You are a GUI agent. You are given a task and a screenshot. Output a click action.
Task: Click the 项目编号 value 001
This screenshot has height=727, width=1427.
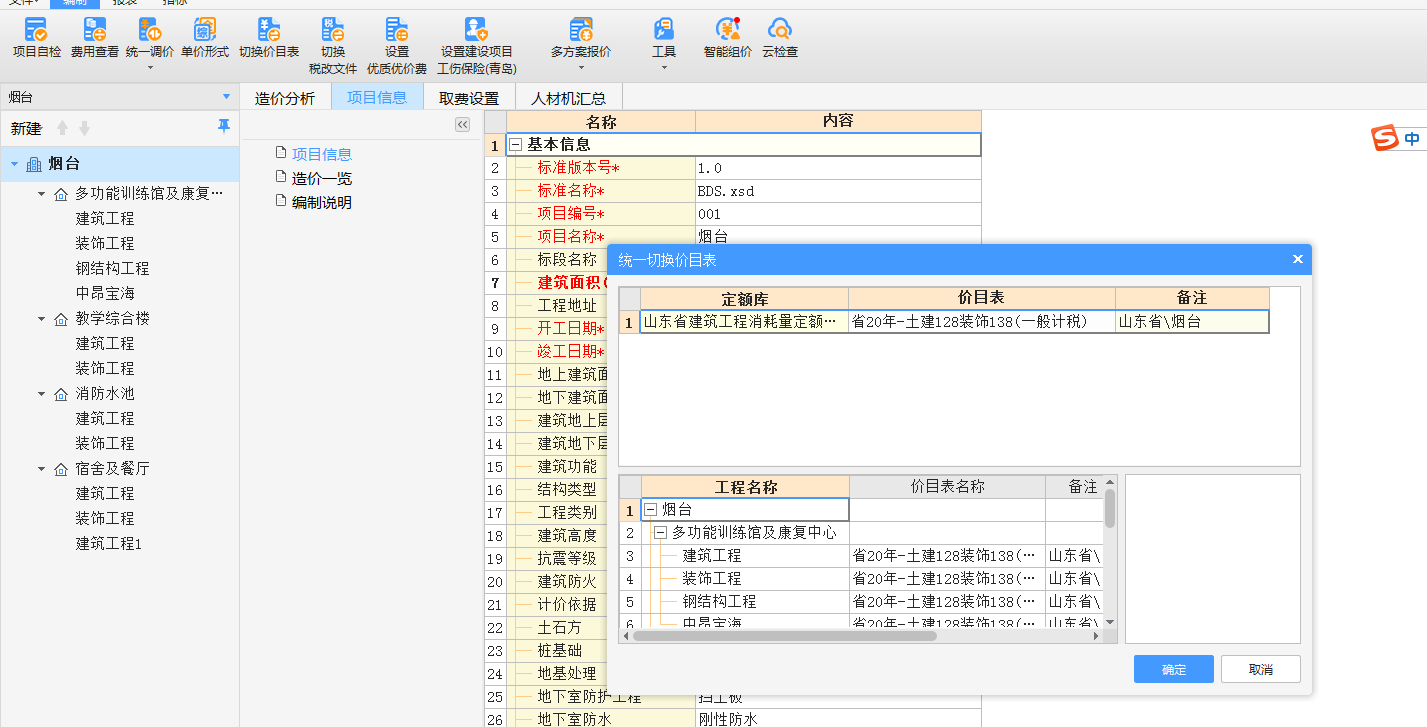pyautogui.click(x=838, y=214)
